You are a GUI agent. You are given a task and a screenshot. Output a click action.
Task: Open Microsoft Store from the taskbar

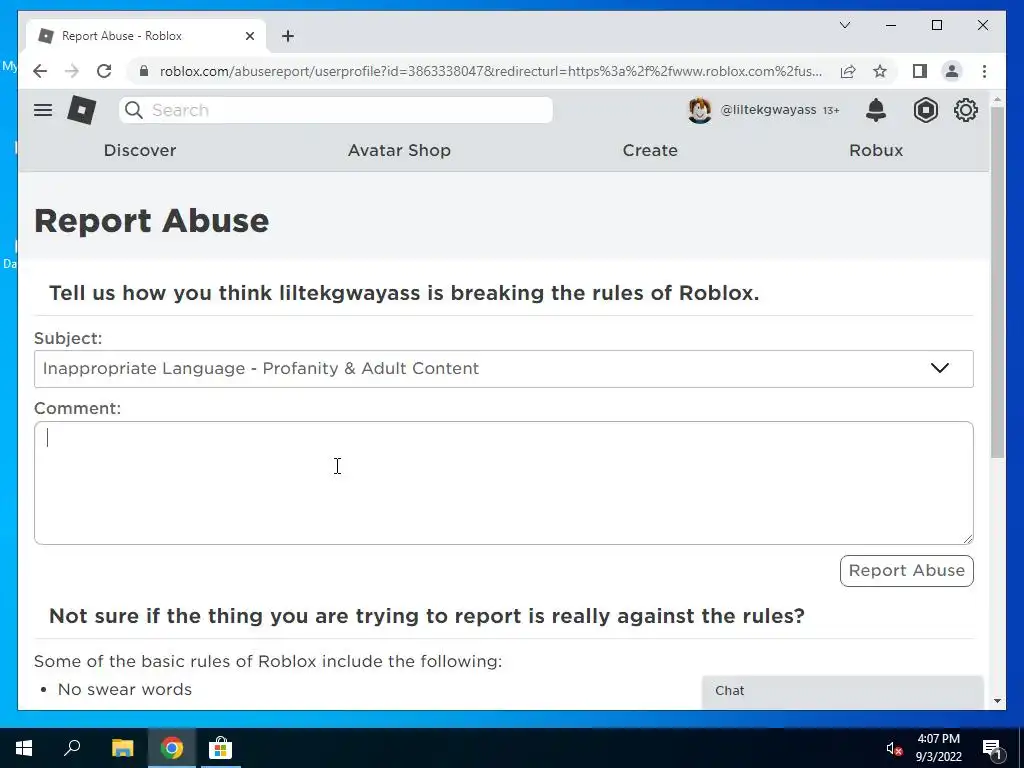221,748
